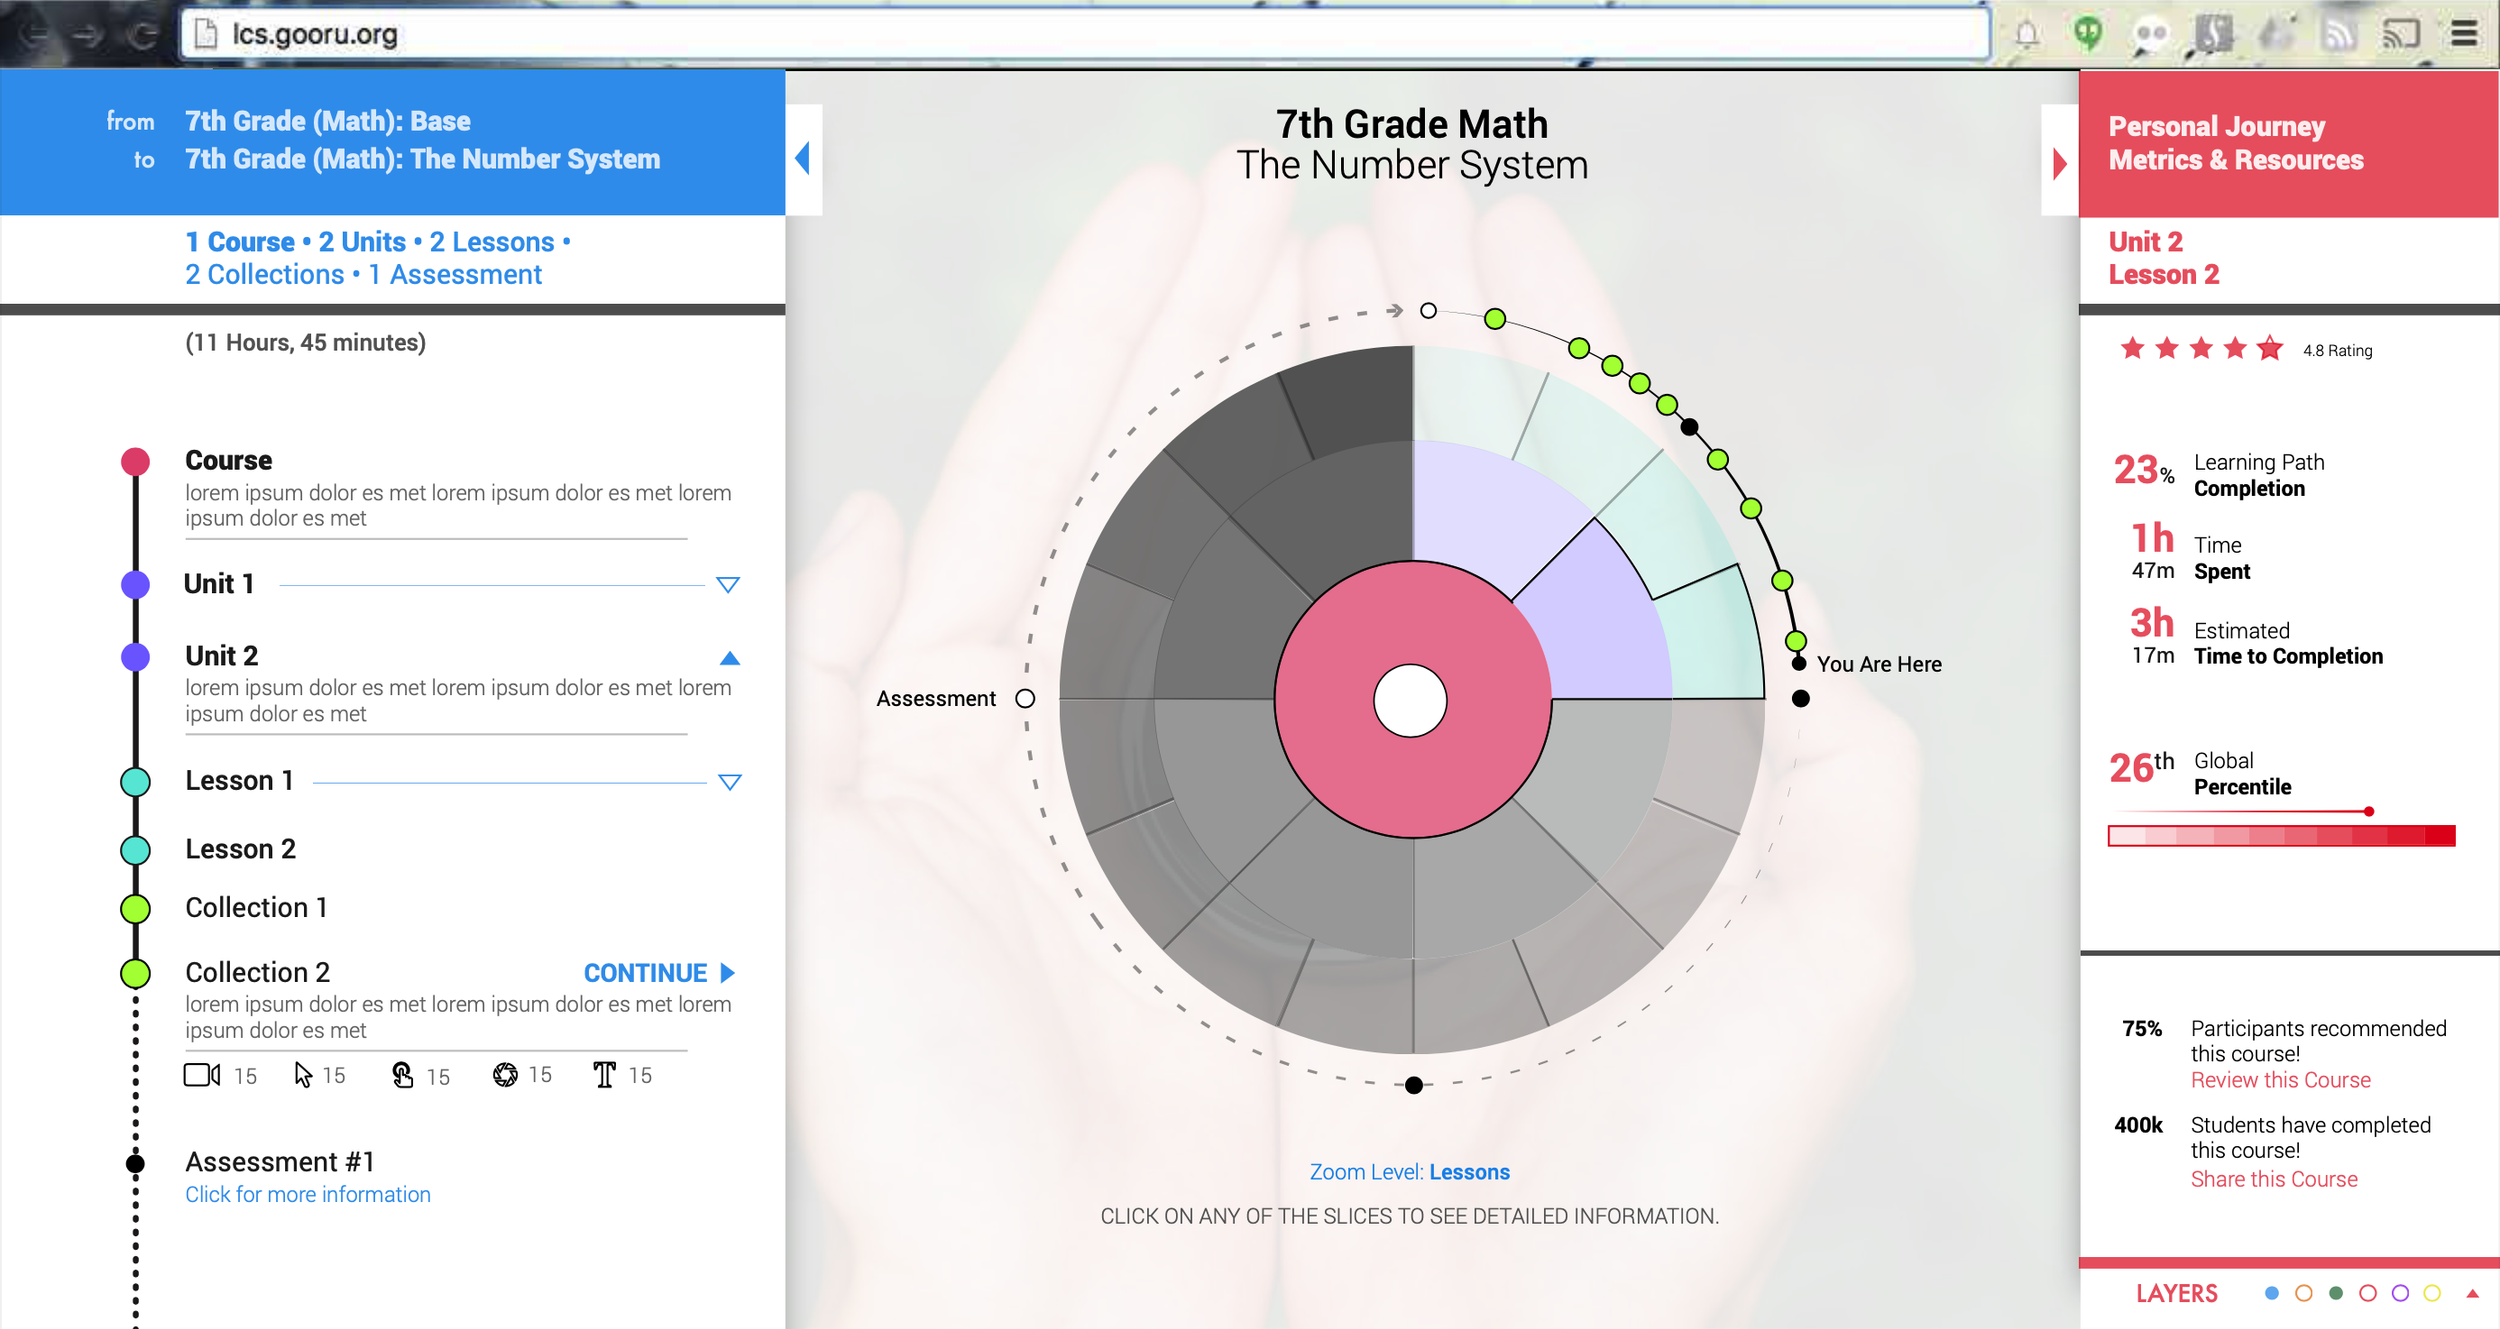Click the video camera resource icon

(202, 1075)
